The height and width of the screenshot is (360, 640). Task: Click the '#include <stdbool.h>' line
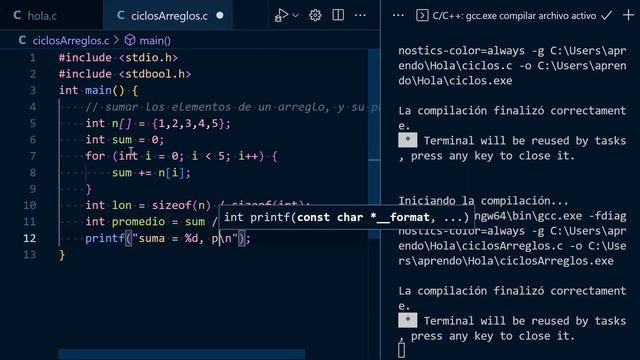[x=125, y=74]
